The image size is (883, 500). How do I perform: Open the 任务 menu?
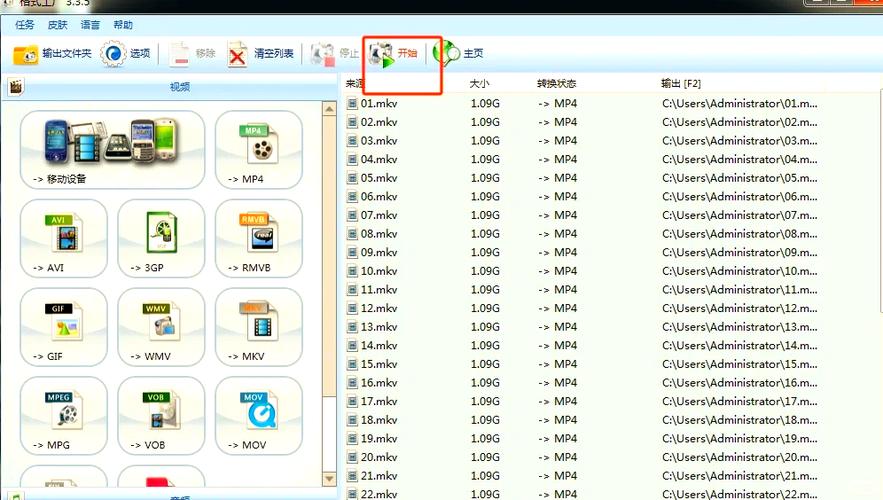coord(25,25)
